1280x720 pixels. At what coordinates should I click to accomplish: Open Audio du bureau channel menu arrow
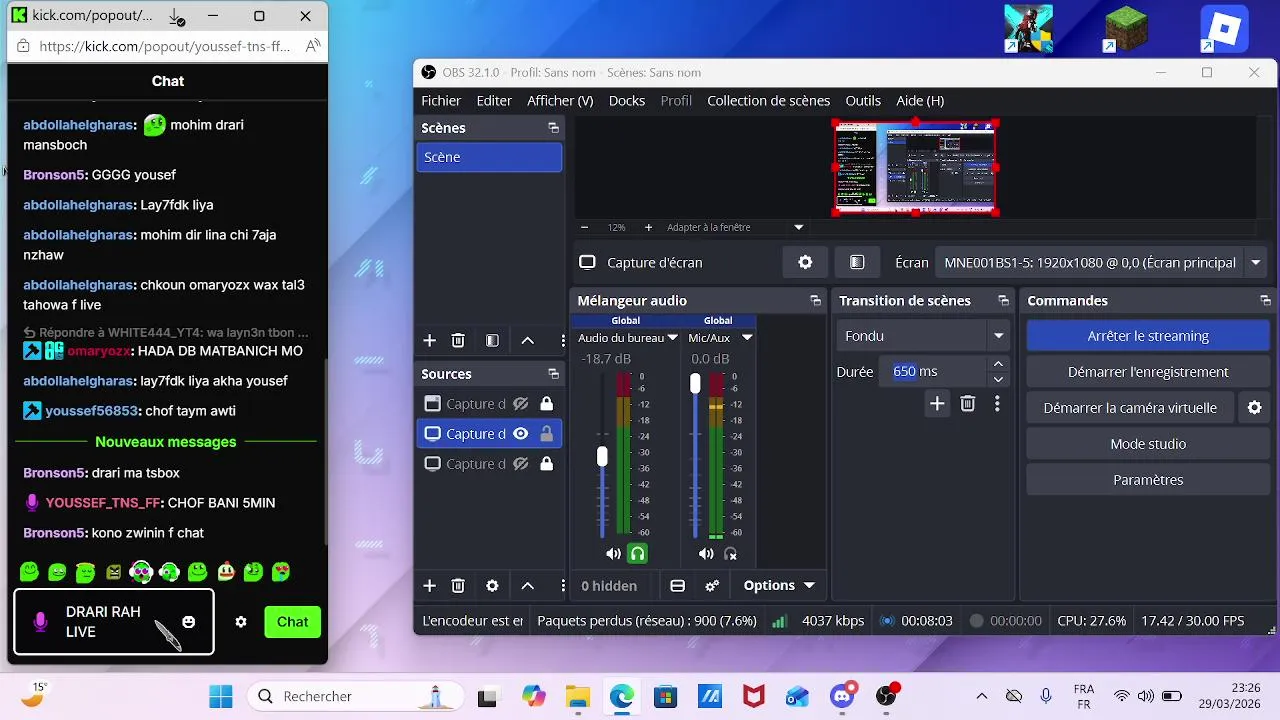click(x=673, y=338)
